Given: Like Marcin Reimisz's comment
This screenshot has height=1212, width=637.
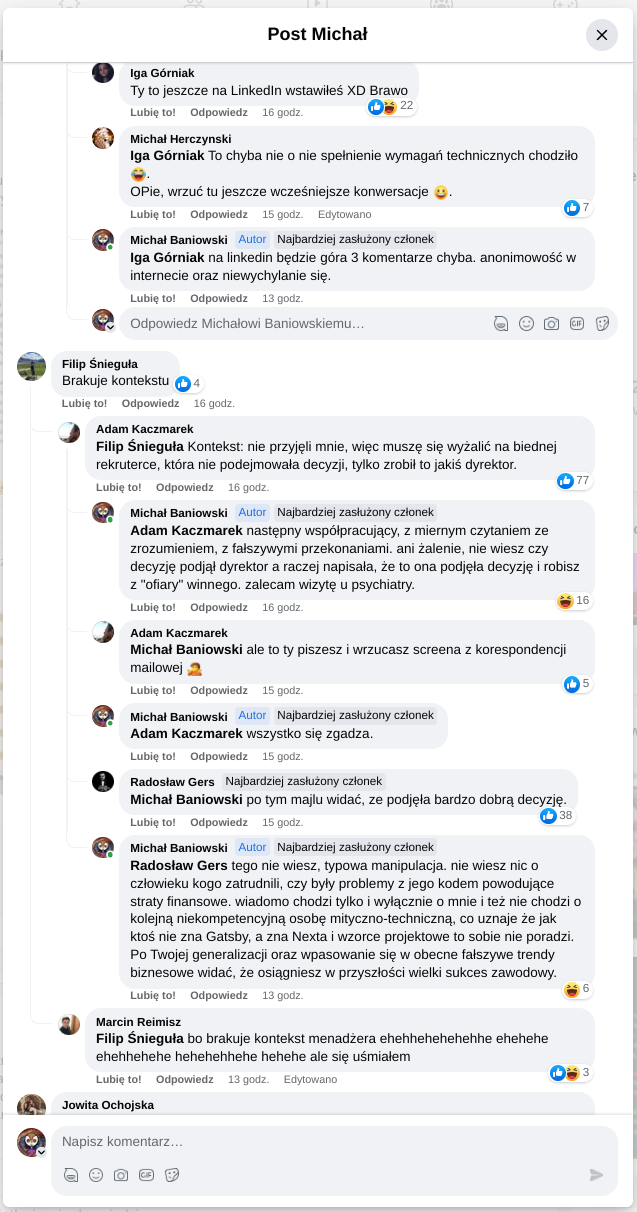Looking at the screenshot, I should click(118, 1079).
